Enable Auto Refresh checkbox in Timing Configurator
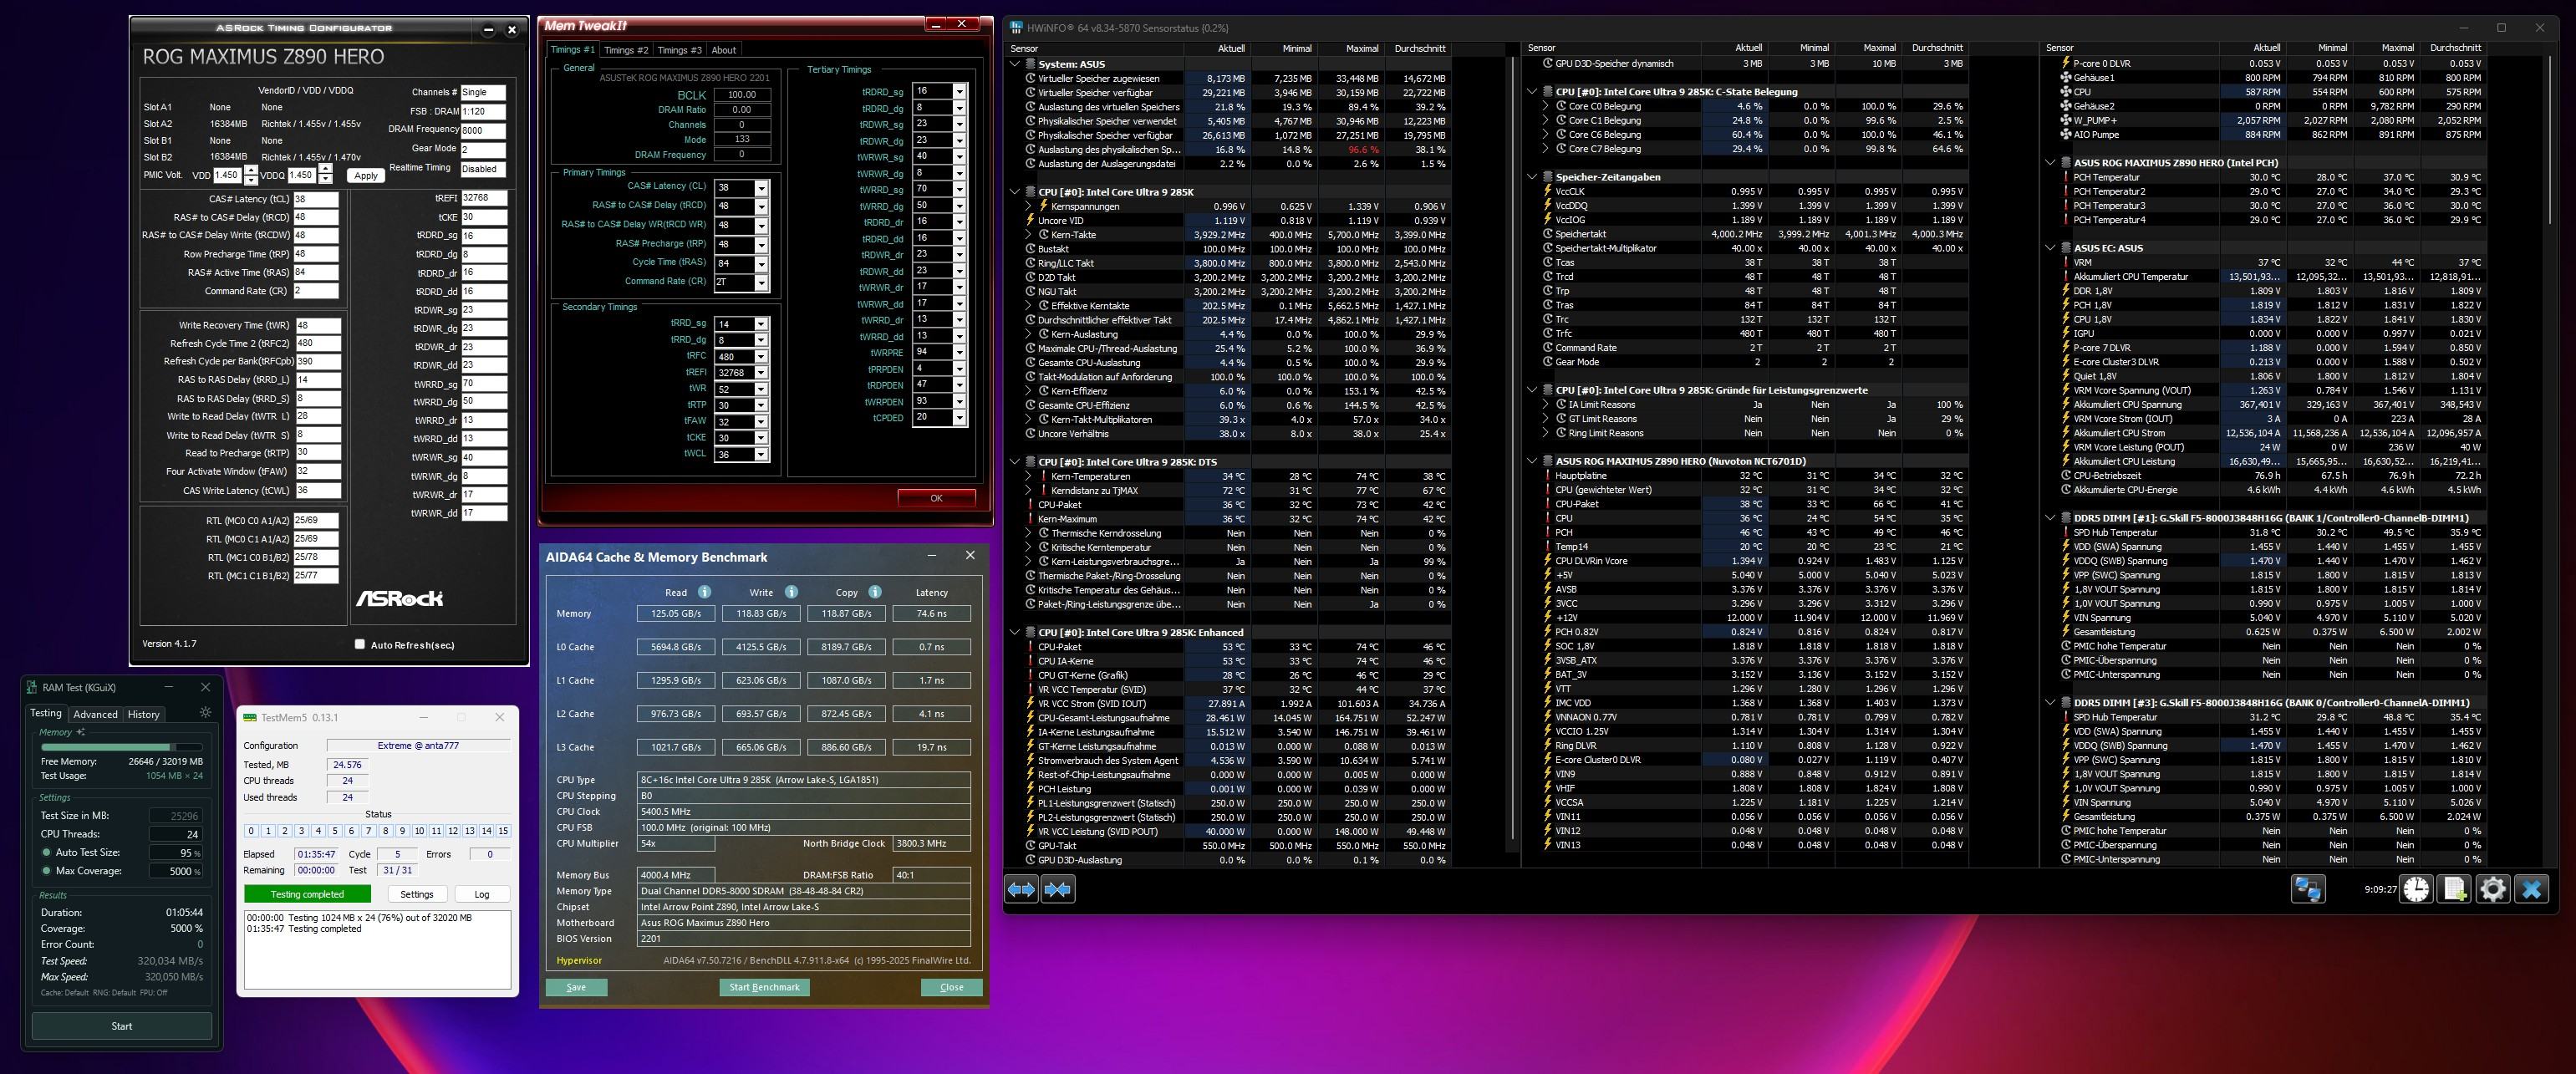This screenshot has width=2576, height=1074. coord(360,644)
